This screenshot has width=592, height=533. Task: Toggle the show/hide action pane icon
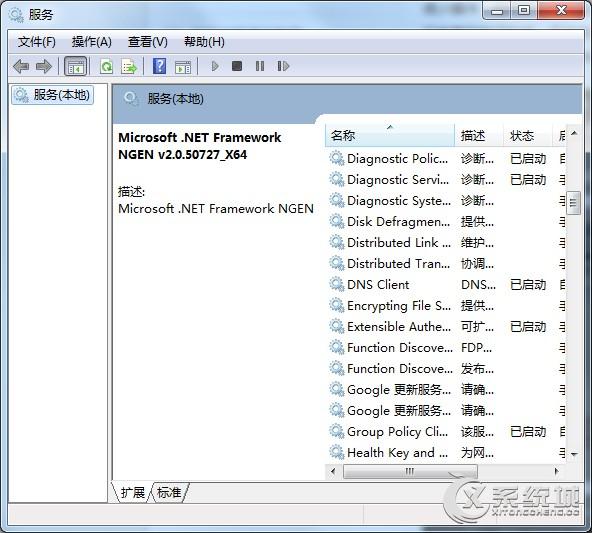[183, 67]
